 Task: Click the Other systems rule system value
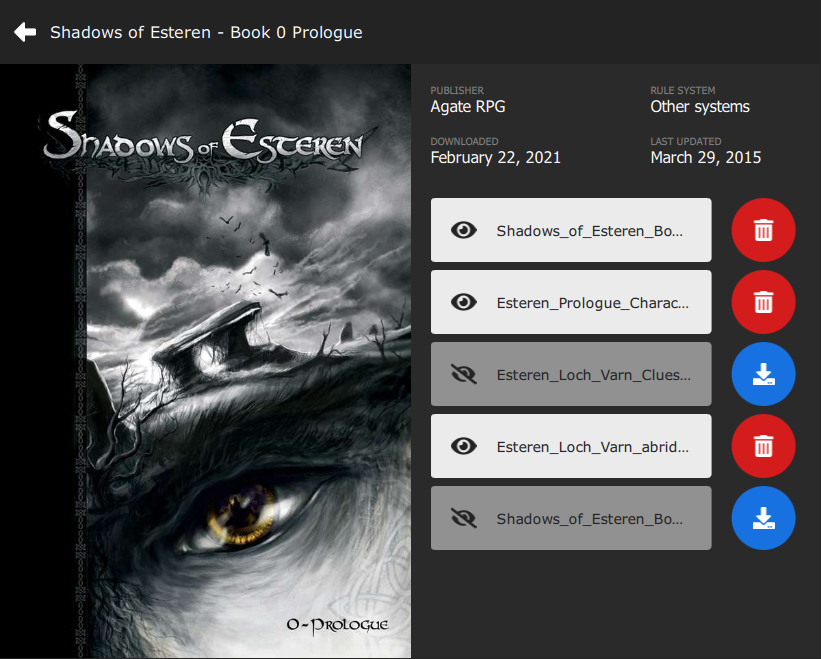click(699, 106)
